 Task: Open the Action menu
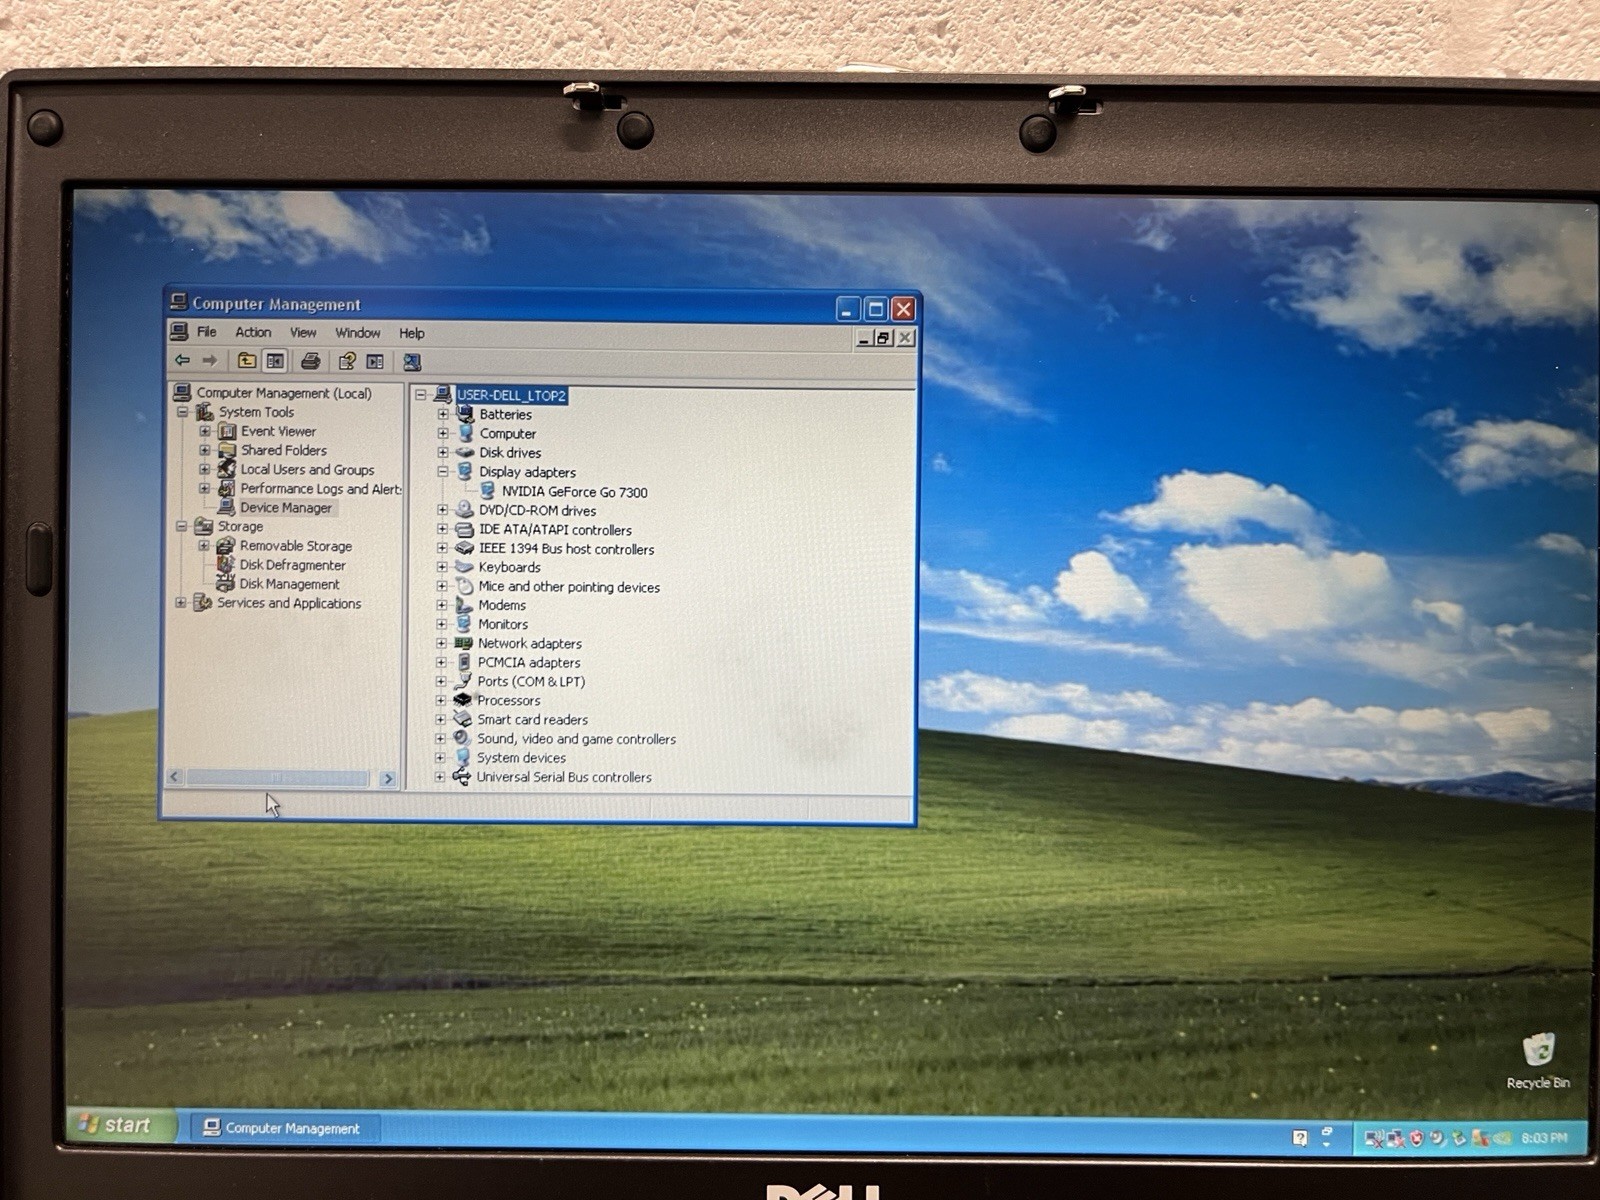pos(253,332)
